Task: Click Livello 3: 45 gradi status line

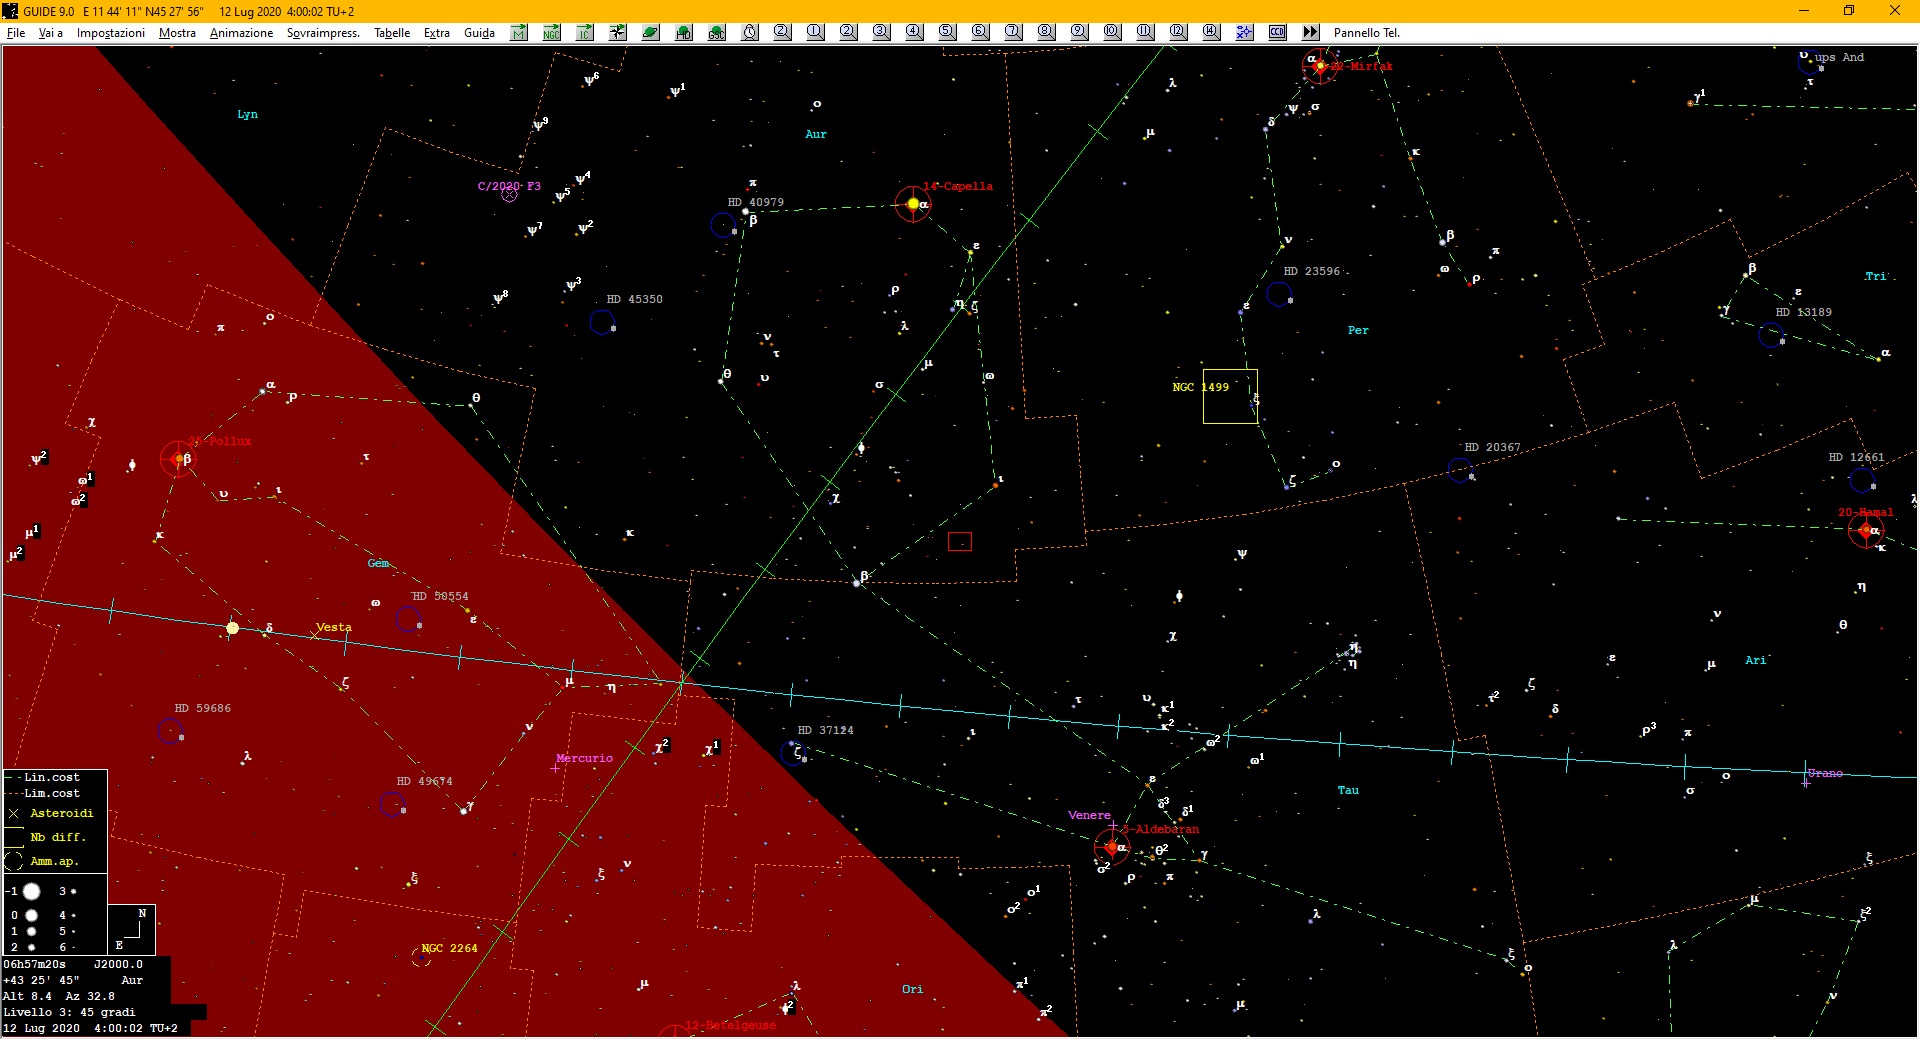Action: (70, 1012)
